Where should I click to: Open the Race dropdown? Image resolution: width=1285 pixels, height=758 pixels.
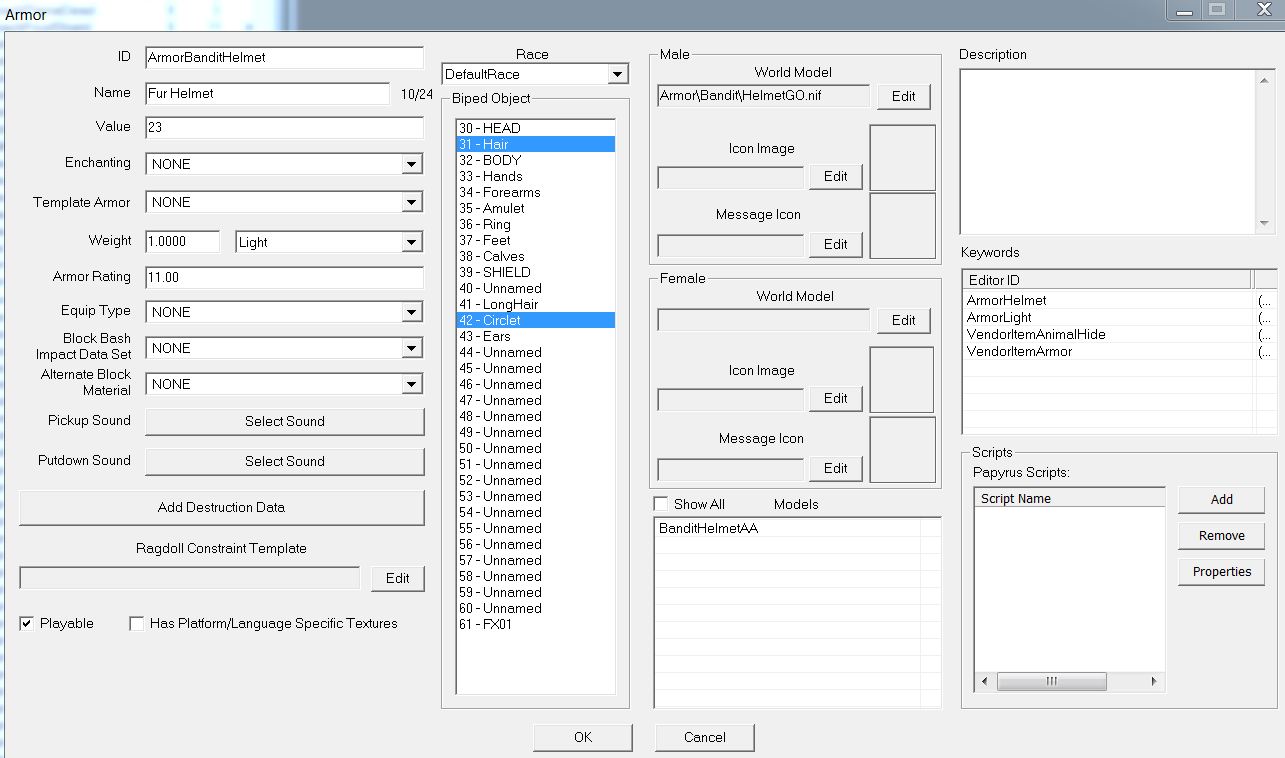point(617,74)
